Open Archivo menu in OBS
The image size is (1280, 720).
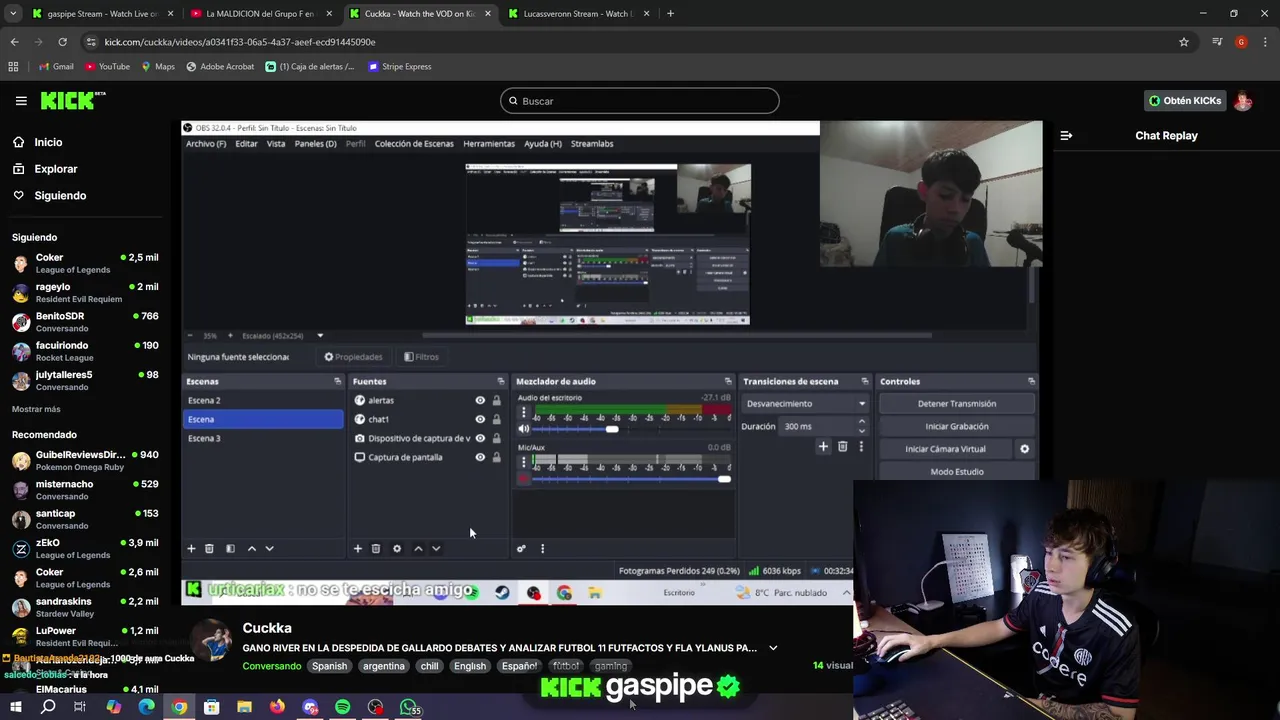[x=206, y=143]
